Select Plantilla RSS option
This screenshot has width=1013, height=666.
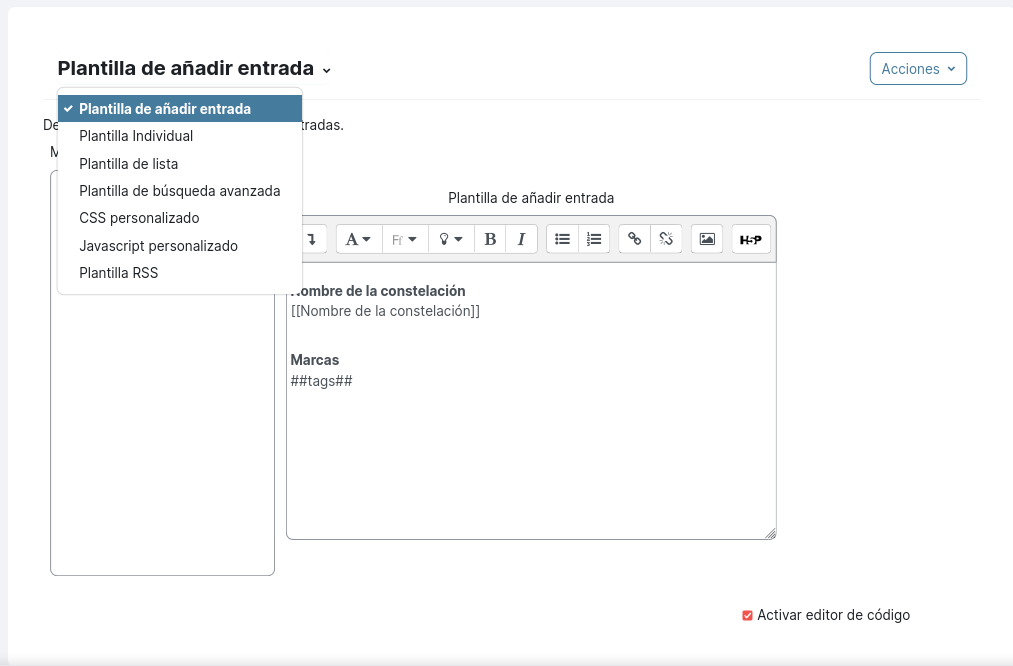180,273
